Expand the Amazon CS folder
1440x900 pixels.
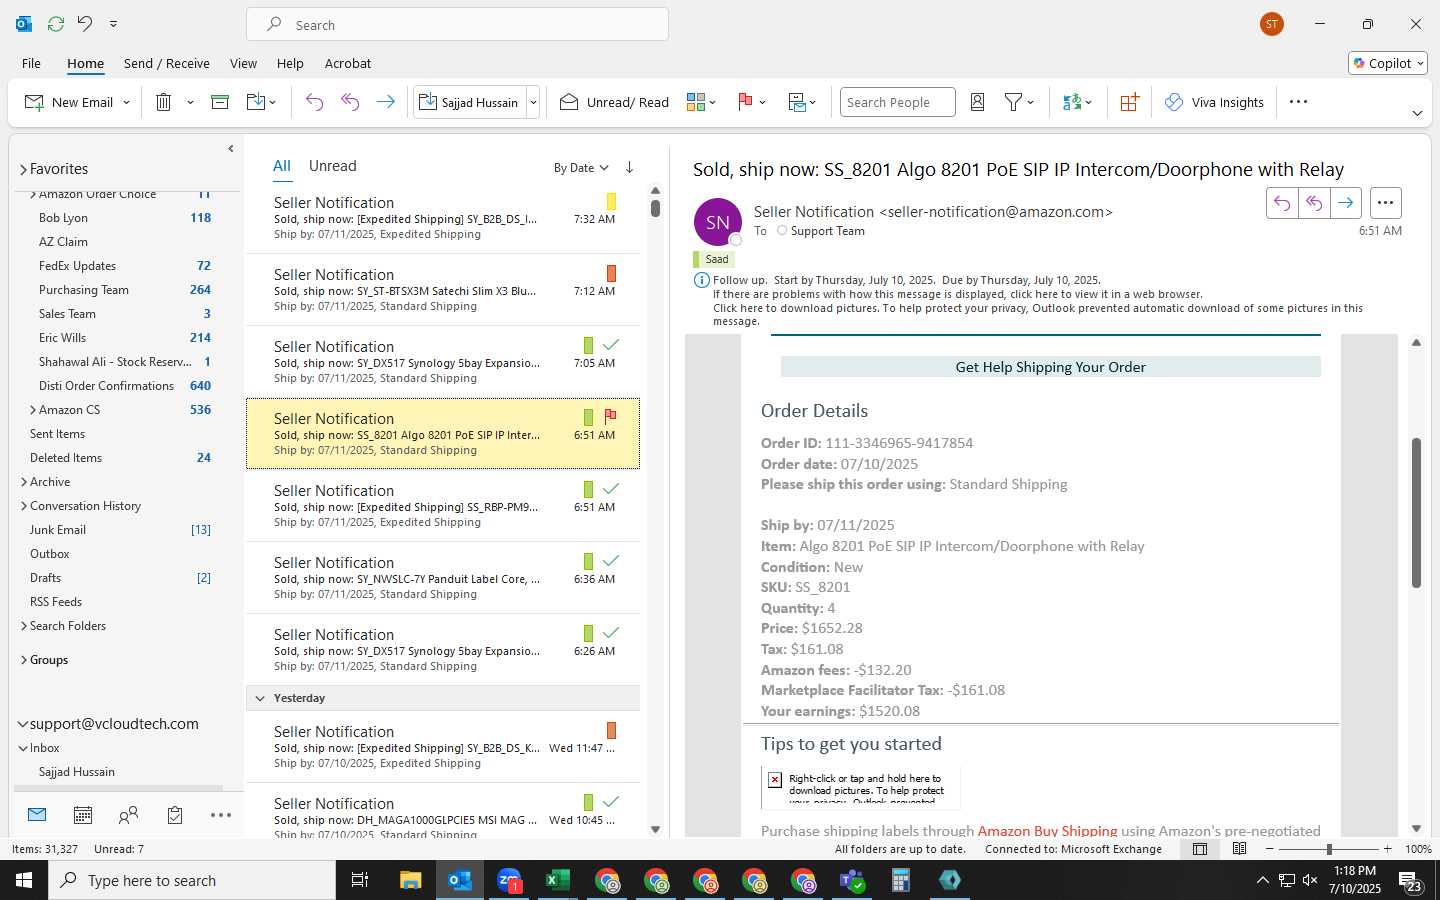coord(33,410)
